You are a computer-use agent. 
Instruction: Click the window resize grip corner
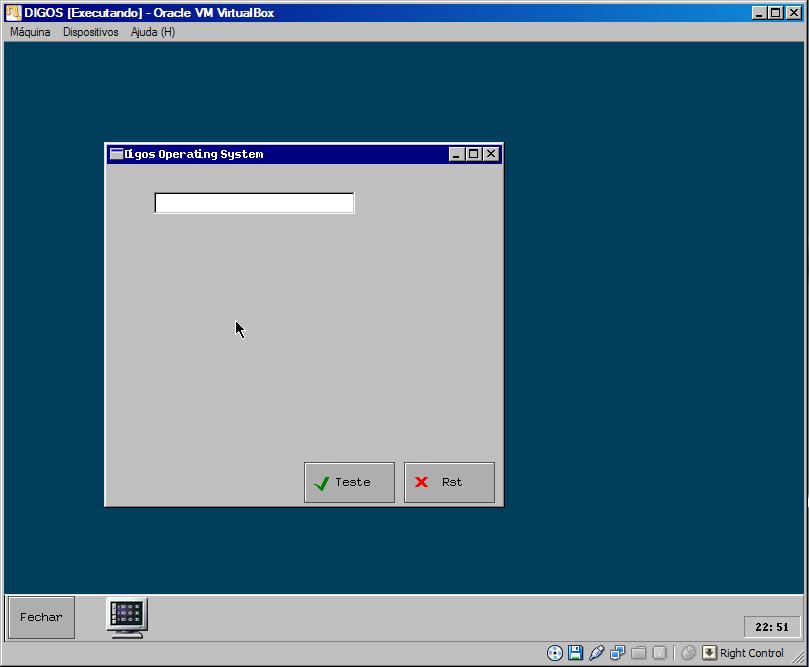pos(799,656)
